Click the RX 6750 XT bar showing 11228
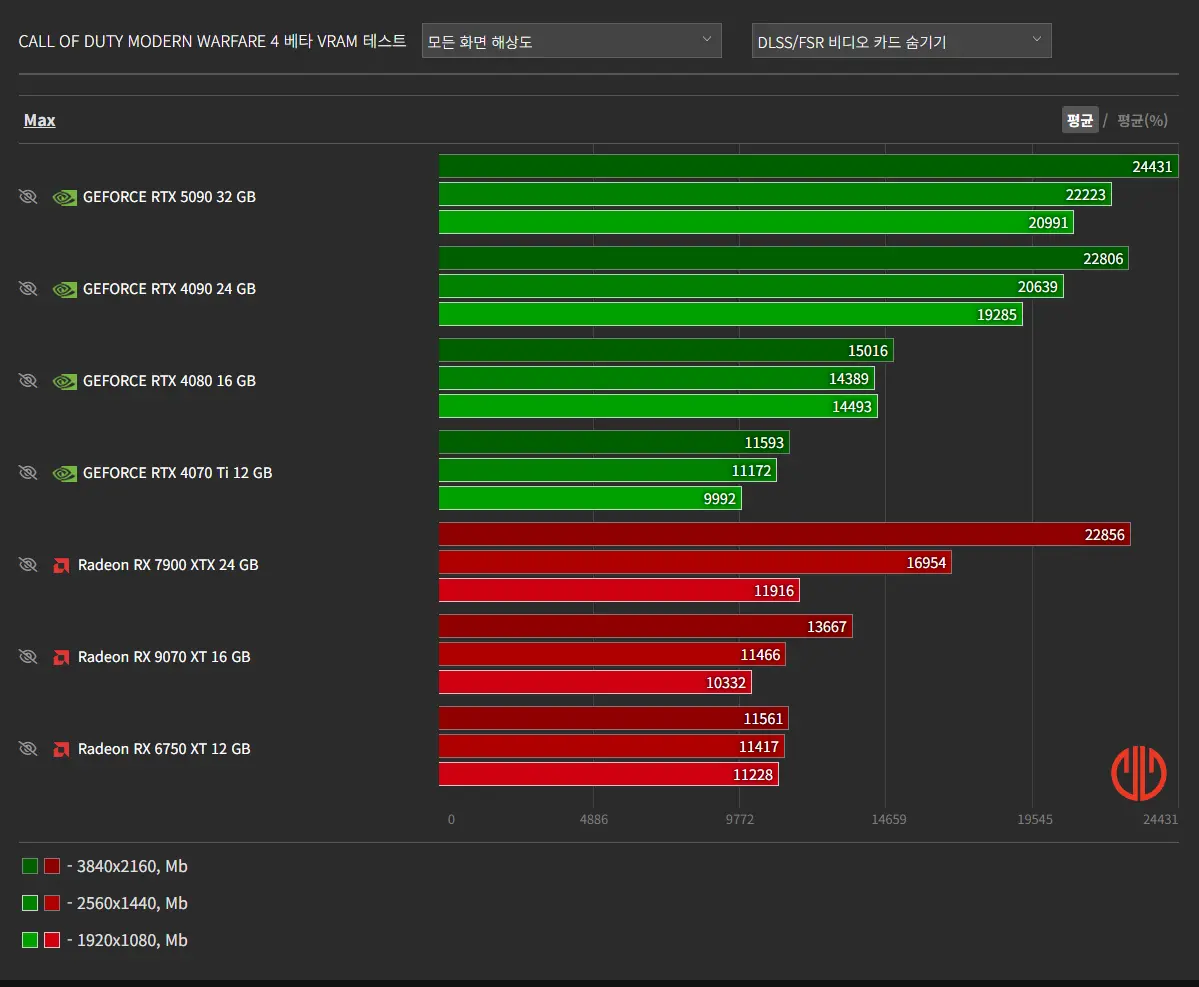The image size is (1199, 987). click(x=609, y=774)
